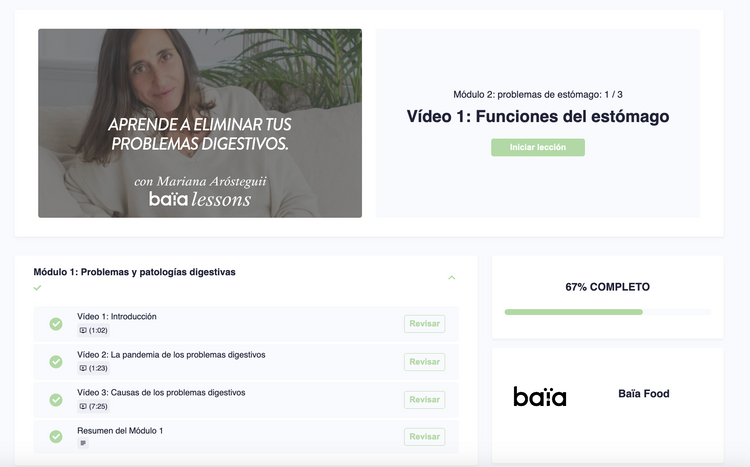Viewport: 750px width, 467px height.
Task: Open the Vídeo 3: Causas de los problemas digestivos title
Action: tap(161, 392)
